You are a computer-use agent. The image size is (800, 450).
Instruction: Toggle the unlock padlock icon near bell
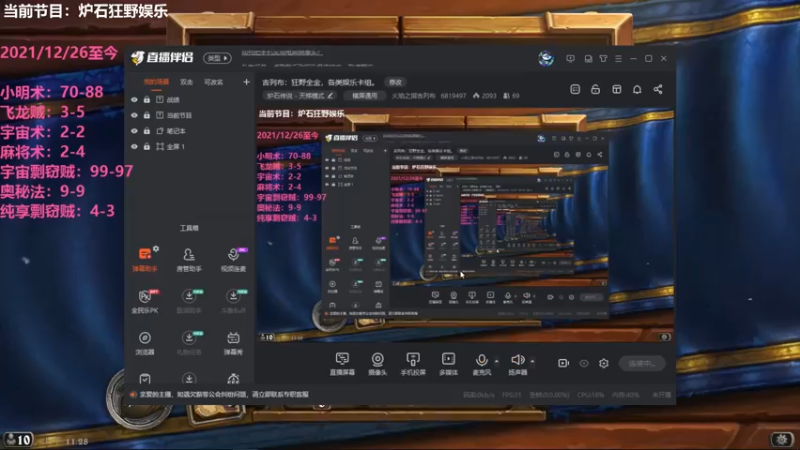(595, 89)
